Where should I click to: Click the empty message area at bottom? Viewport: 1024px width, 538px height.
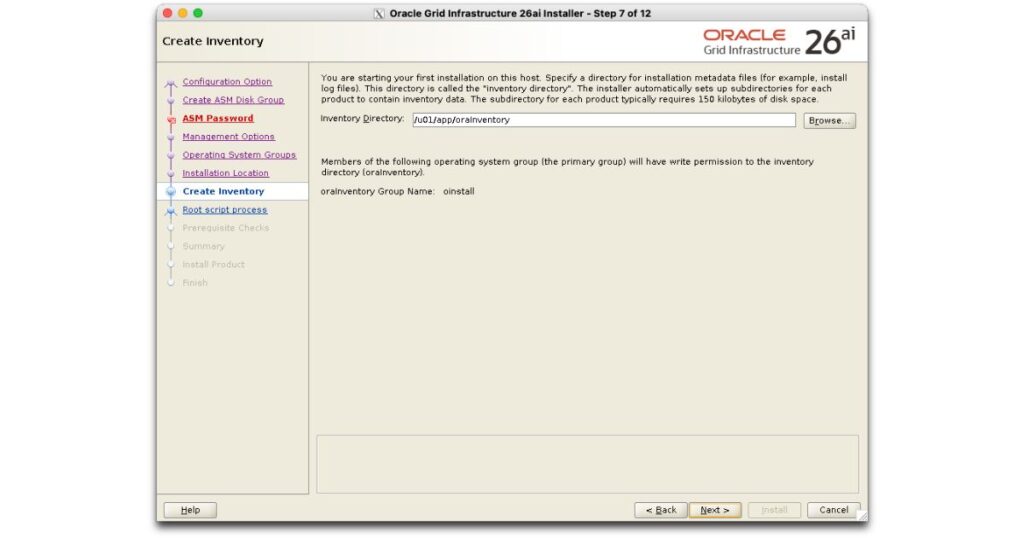point(587,464)
